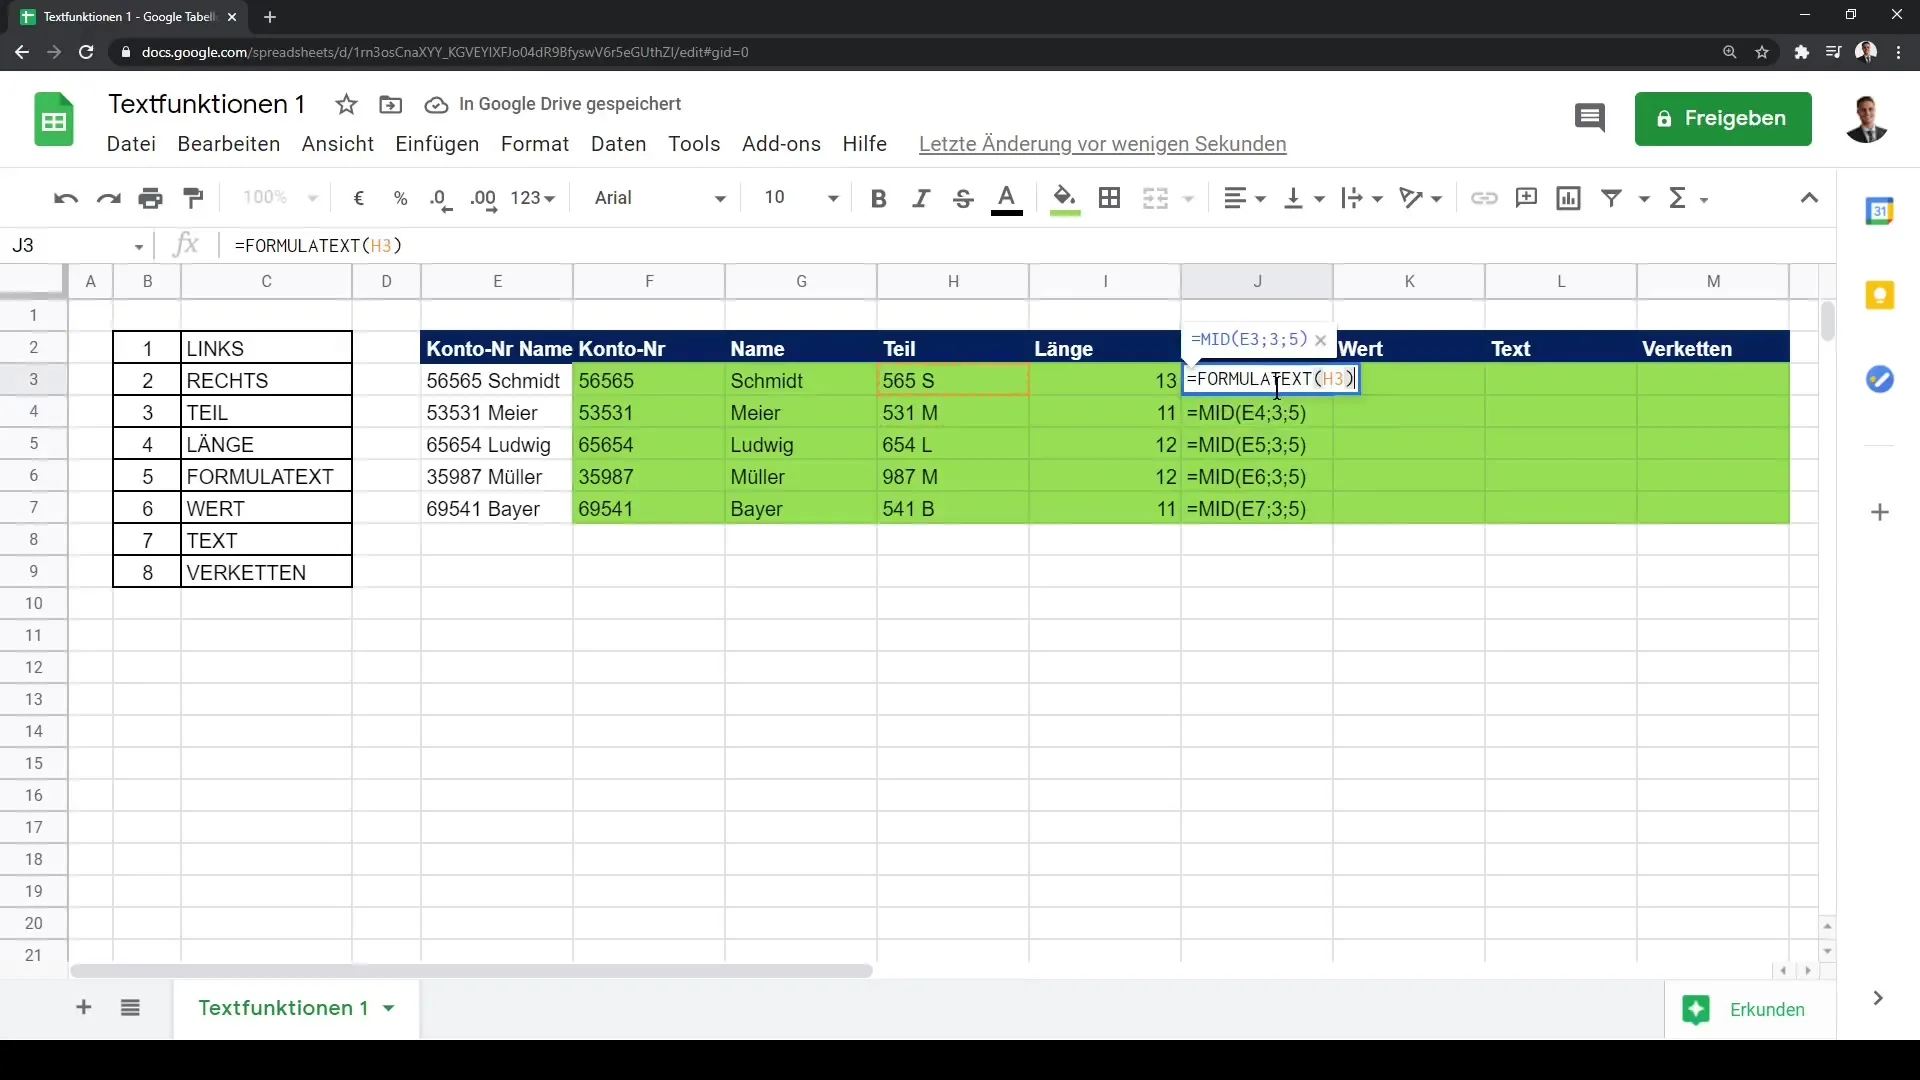
Task: Toggle bold formatting
Action: click(x=879, y=198)
